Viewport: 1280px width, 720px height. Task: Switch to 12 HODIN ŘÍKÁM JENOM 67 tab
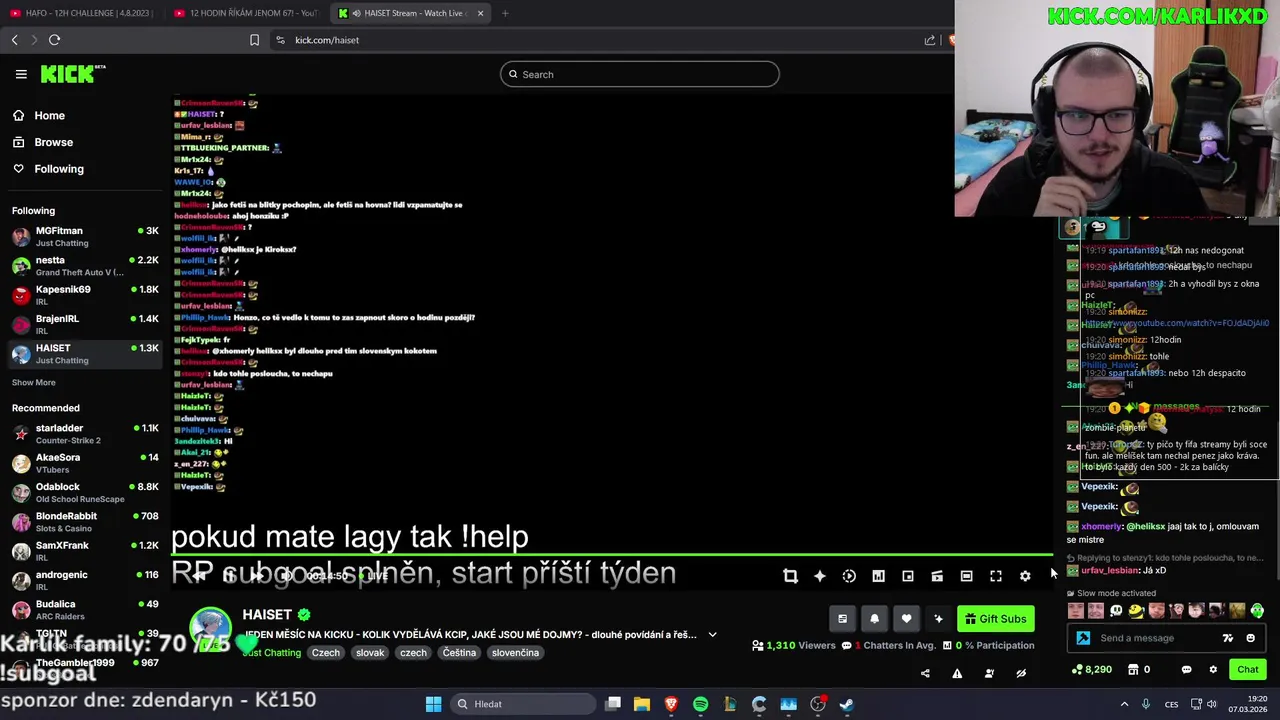(246, 13)
